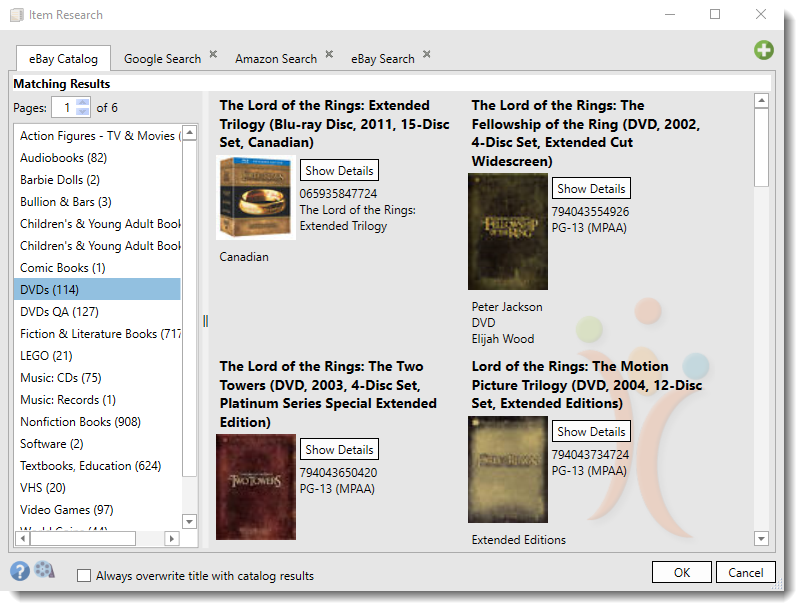
Task: Select Action Figures - TV & Movies category
Action: point(98,136)
